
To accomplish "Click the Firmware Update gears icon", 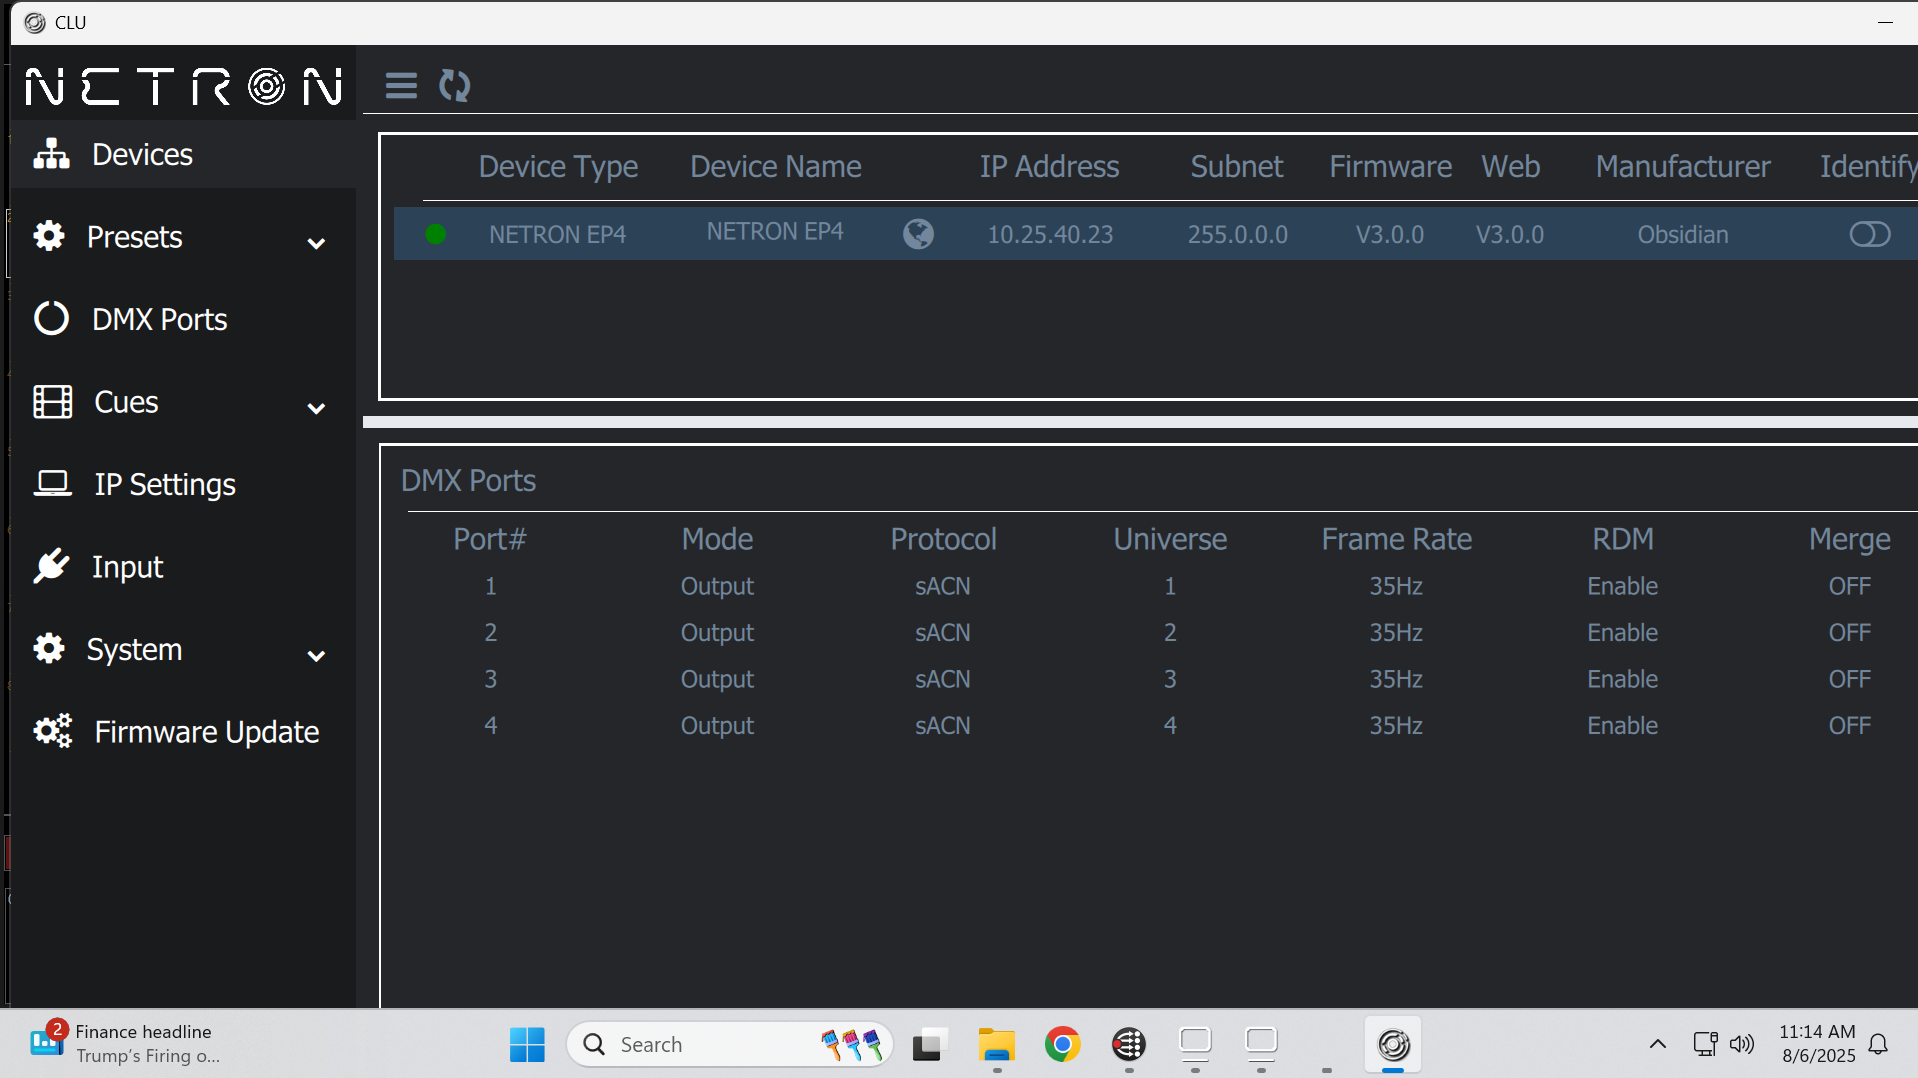I will pos(53,731).
